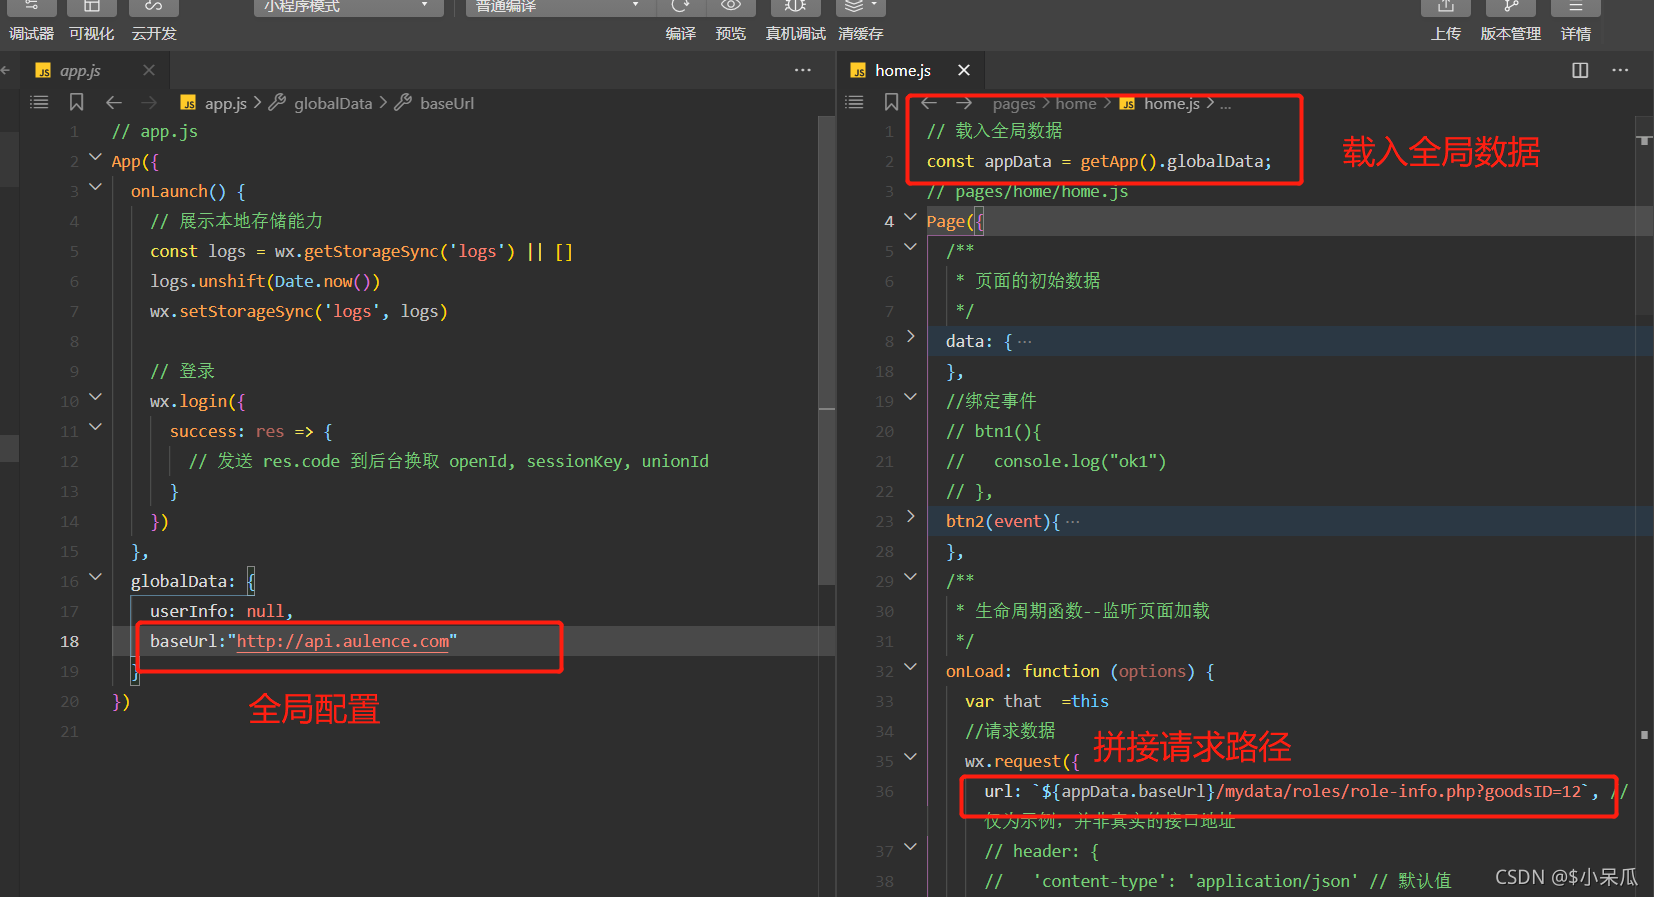The image size is (1654, 897).
Task: Collapse Page({ block at line 4
Action: (910, 217)
